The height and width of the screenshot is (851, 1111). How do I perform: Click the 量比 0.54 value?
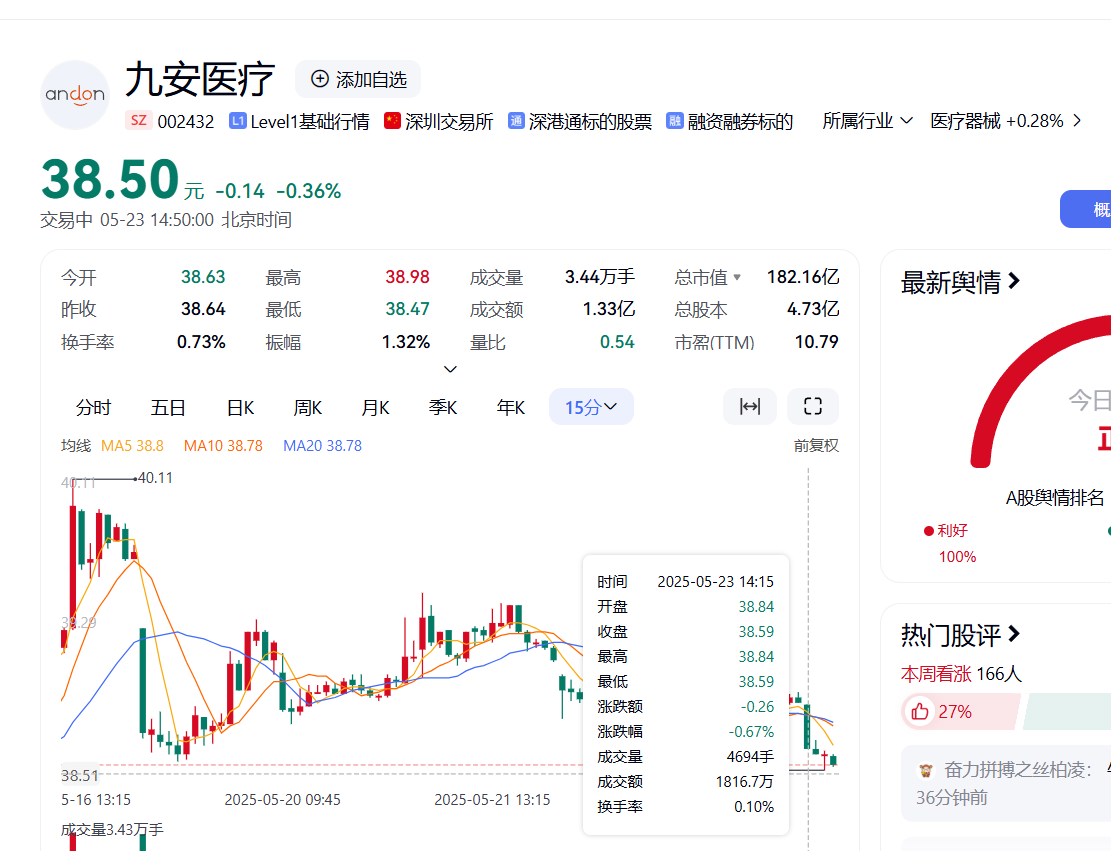[617, 342]
